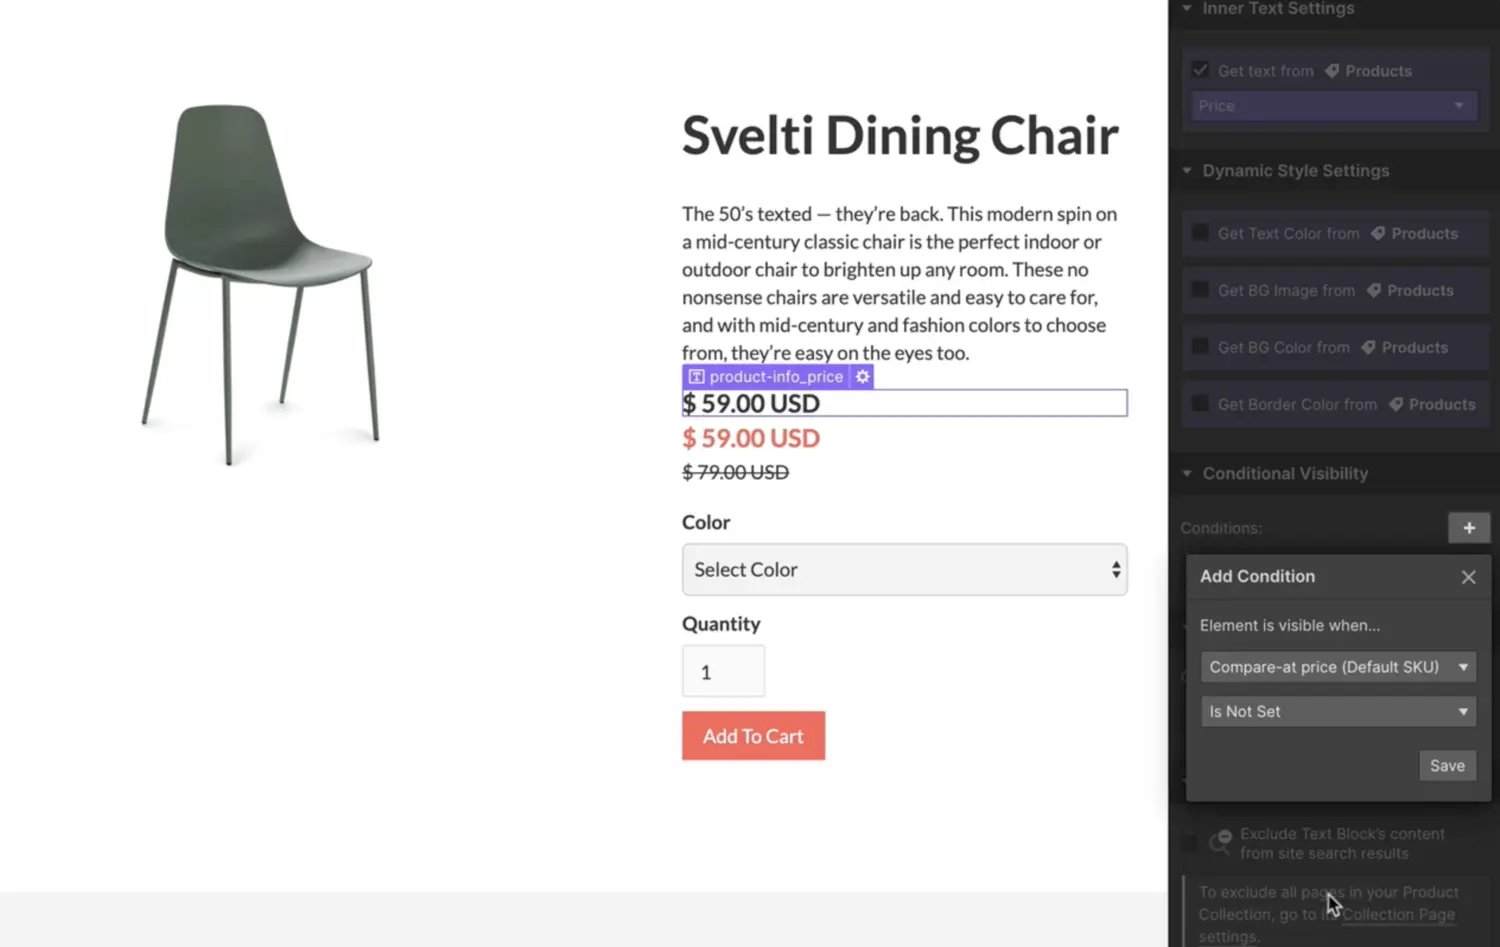Open the Is Not Set condition dropdown

1338,712
